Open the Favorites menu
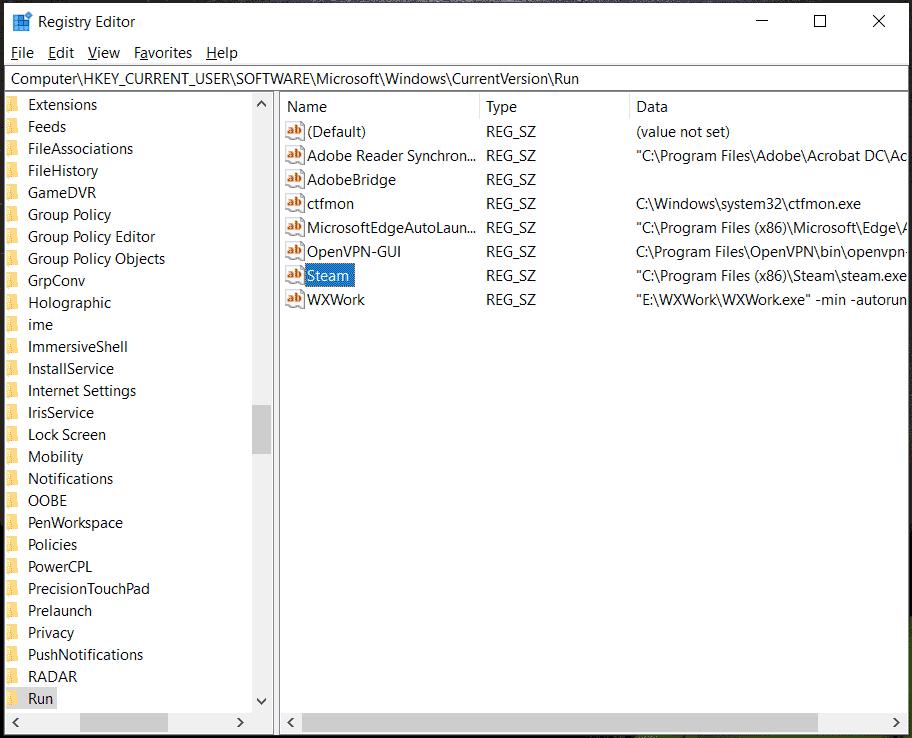 [163, 53]
